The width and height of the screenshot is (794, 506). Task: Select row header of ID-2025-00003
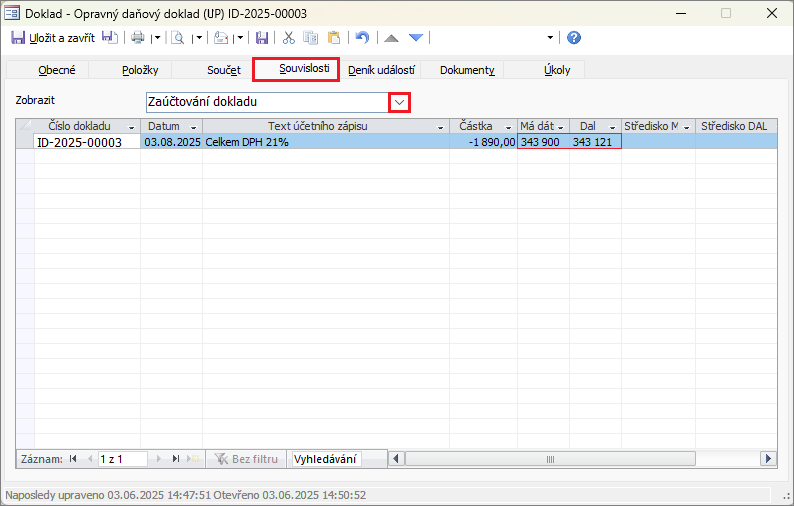[x=25, y=141]
